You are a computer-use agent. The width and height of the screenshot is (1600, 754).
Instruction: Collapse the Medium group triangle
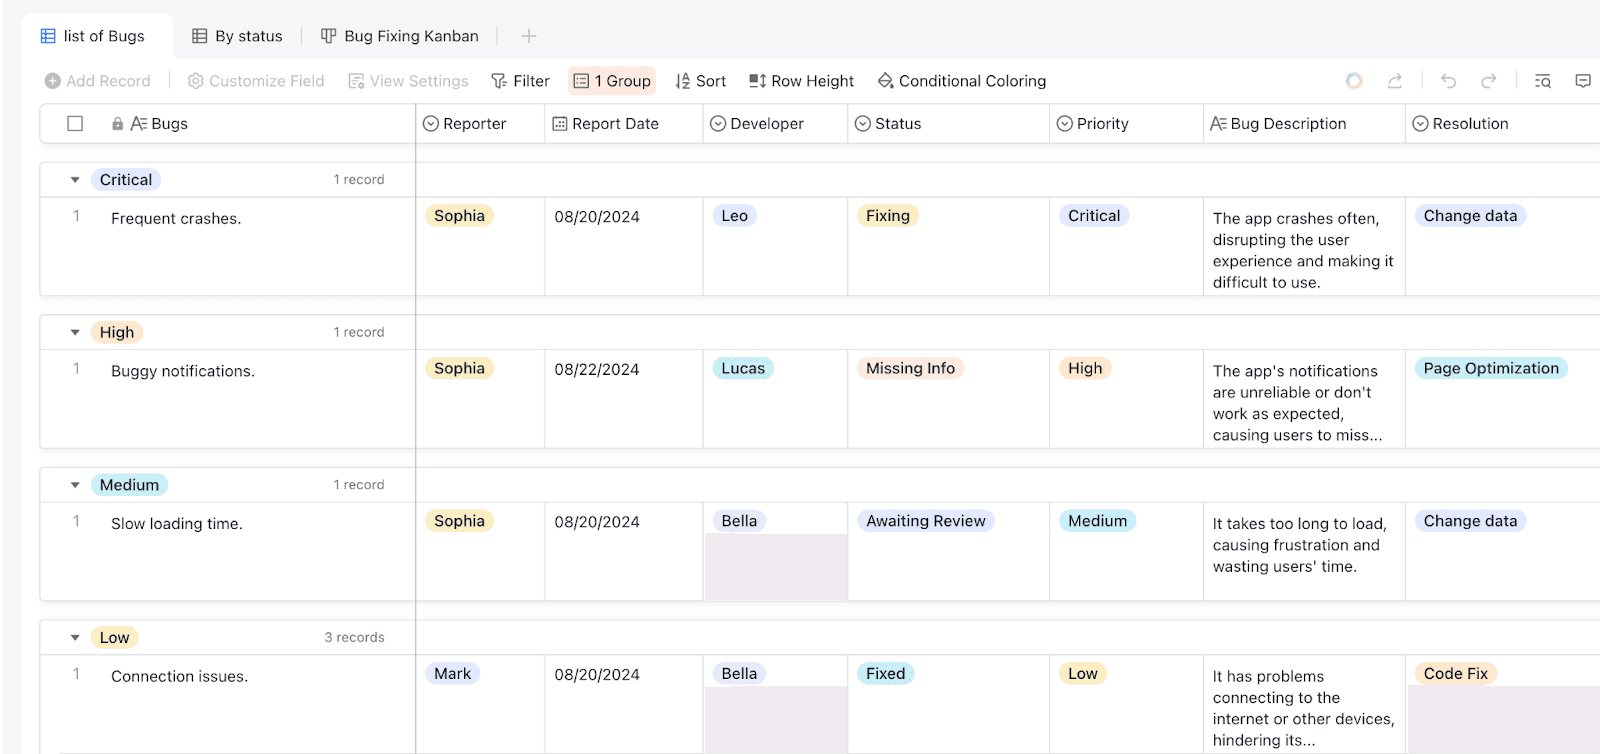click(75, 485)
